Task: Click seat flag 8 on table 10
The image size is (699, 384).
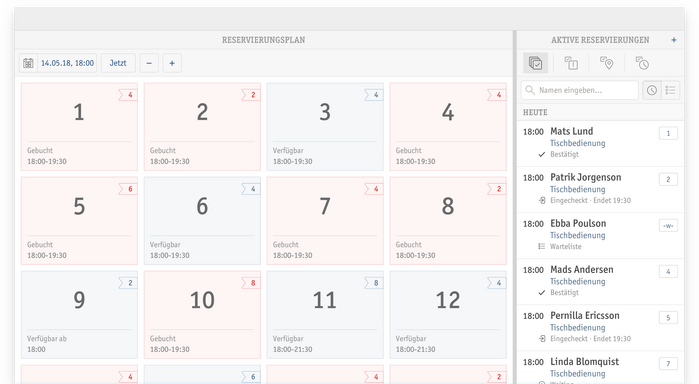Action: (251, 283)
